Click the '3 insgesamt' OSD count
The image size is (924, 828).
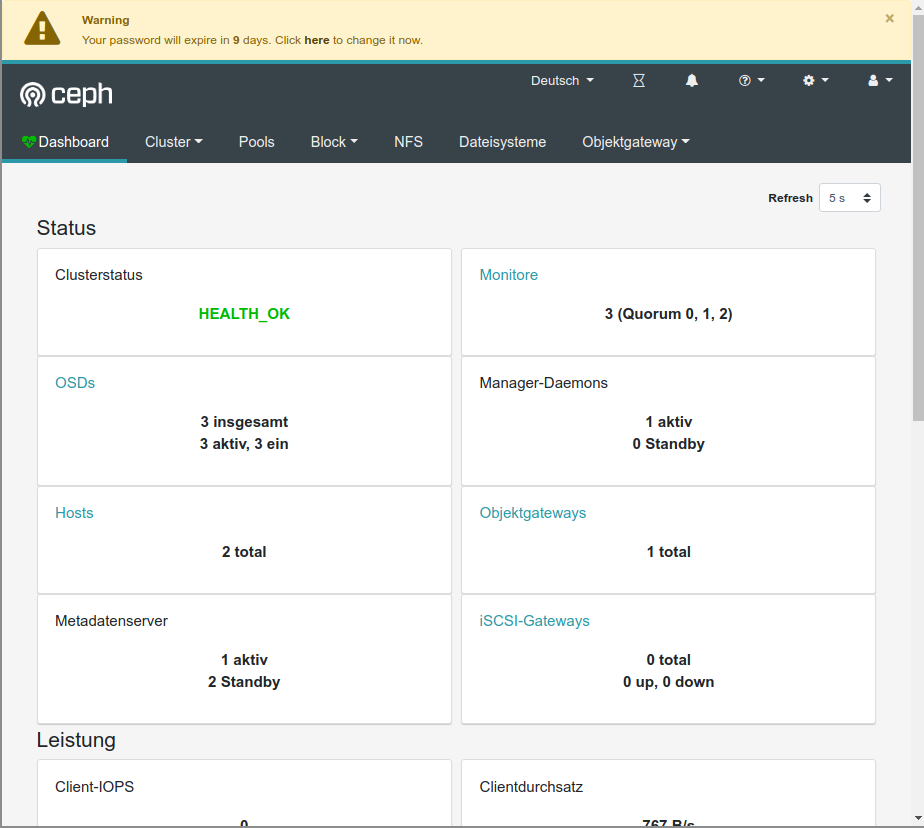[244, 422]
